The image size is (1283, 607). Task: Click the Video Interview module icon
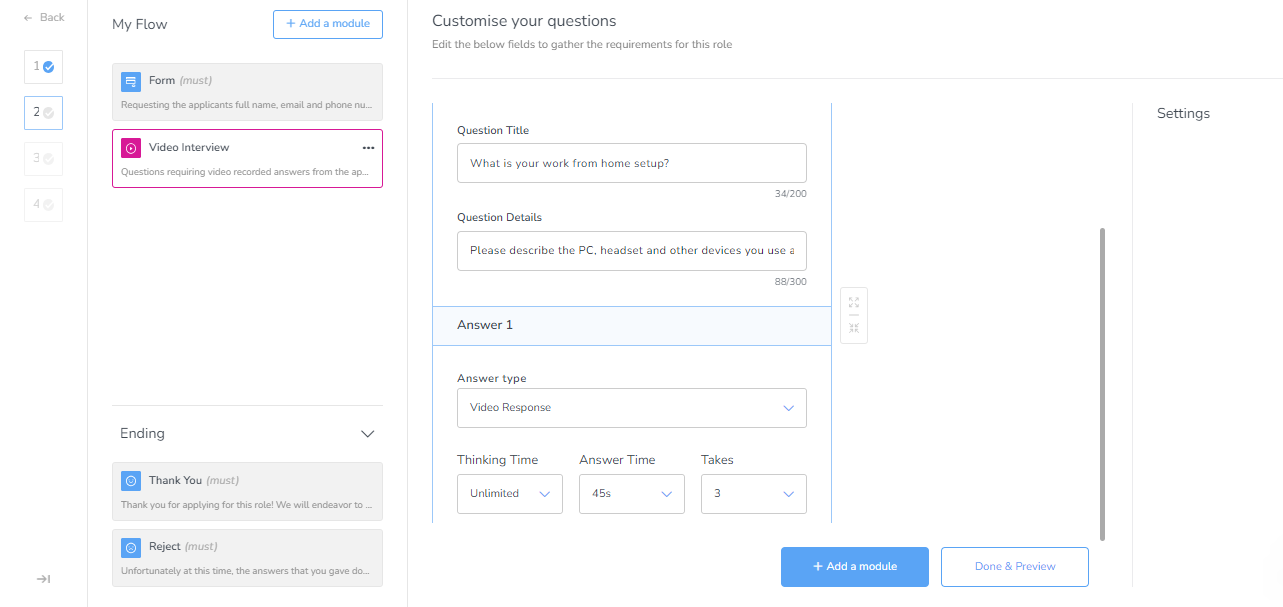[131, 148]
